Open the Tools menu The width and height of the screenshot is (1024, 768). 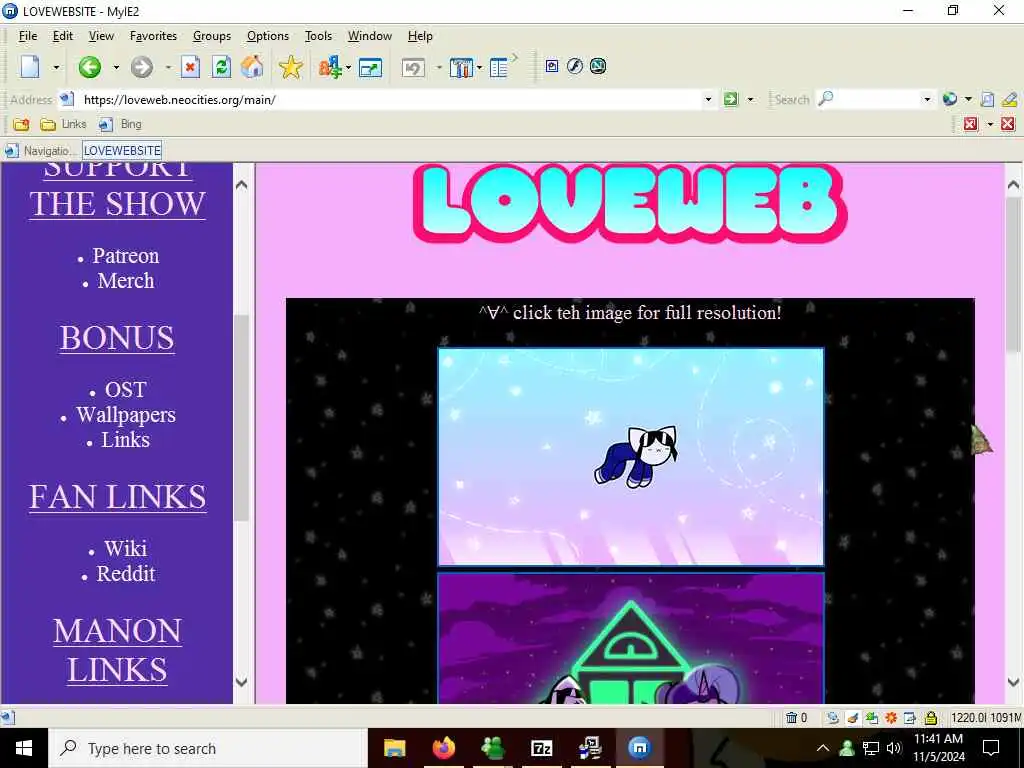click(318, 36)
